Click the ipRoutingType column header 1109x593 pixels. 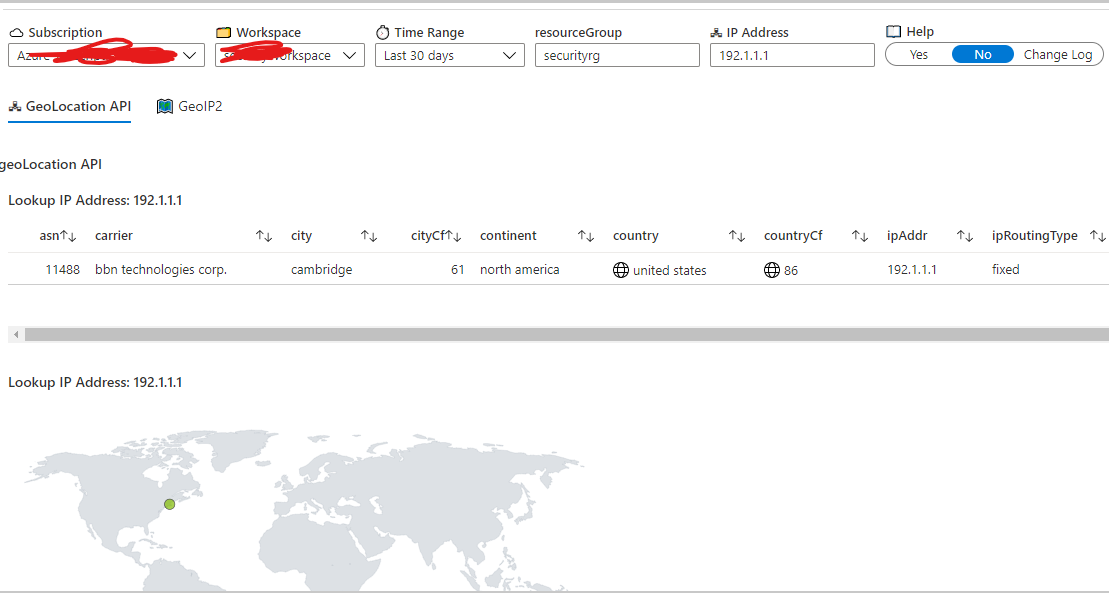1035,236
